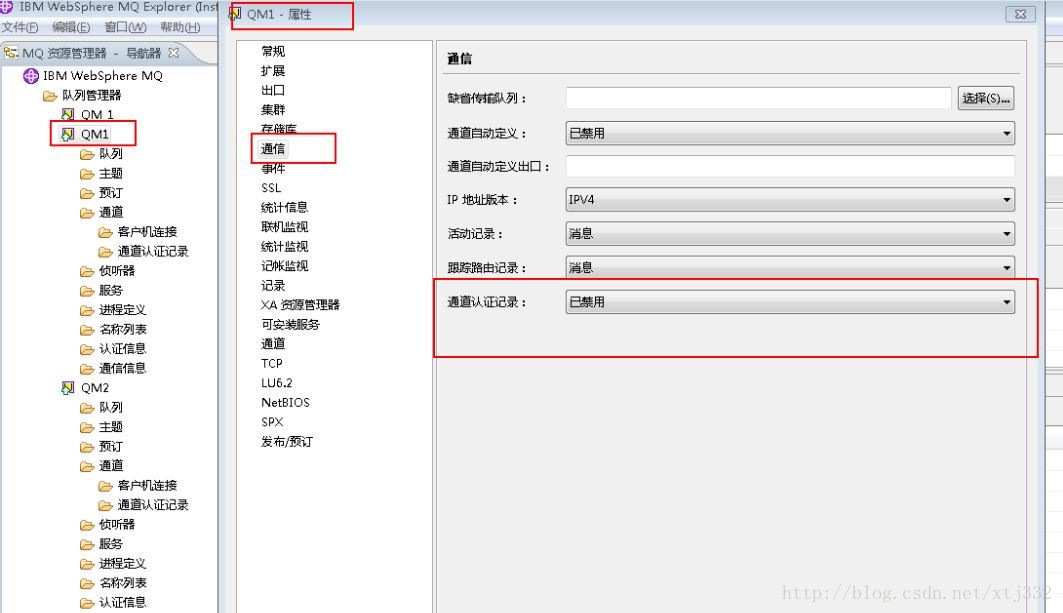Select LU6.2 properties page

[277, 383]
